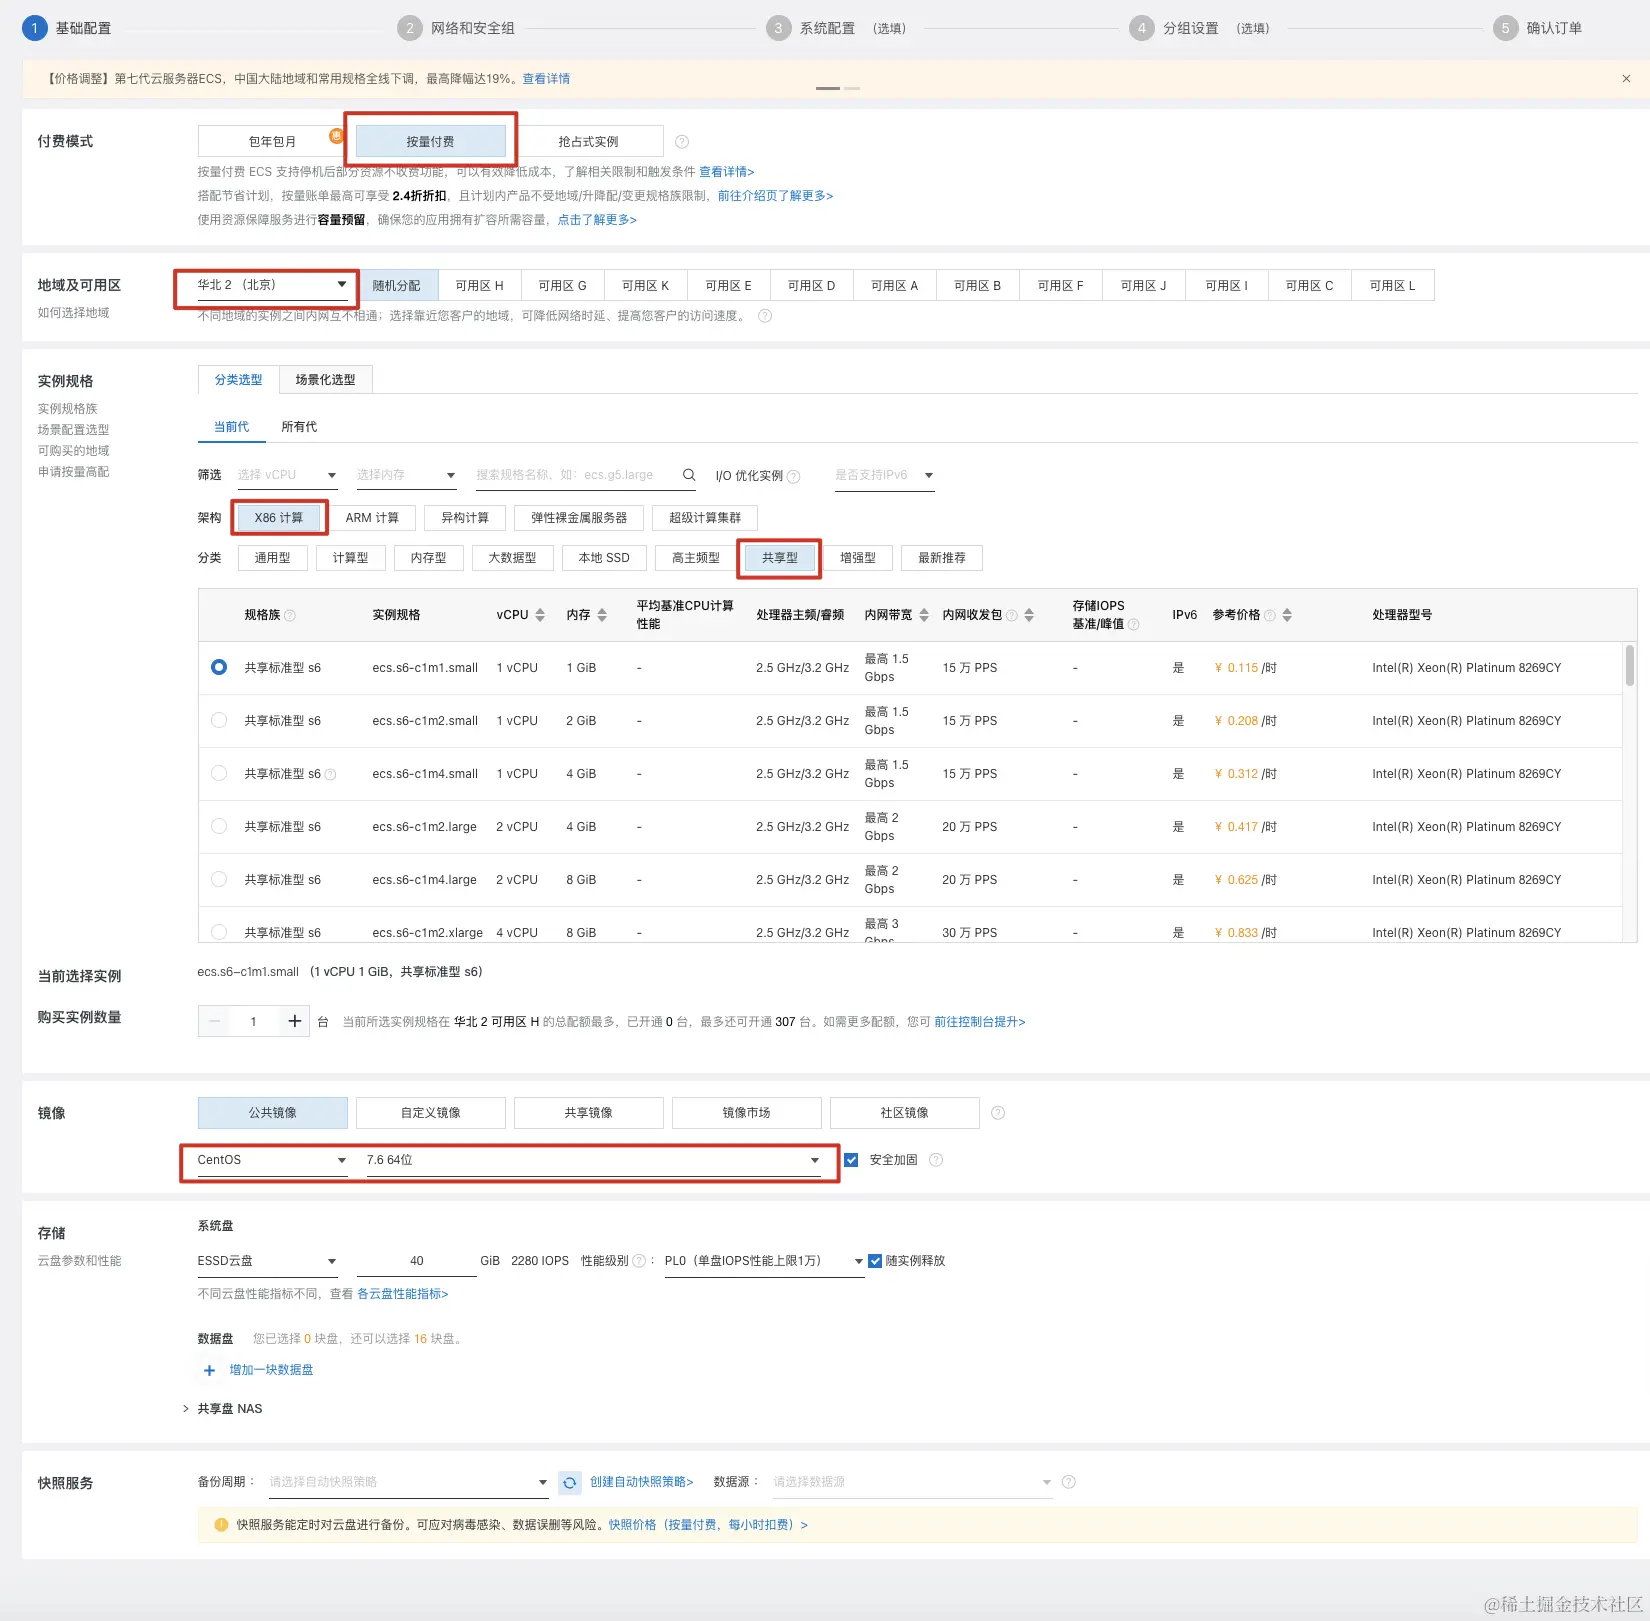Image resolution: width=1650 pixels, height=1621 pixels.
Task: Select the ecs.s6-c1m2.large instance radio
Action: click(x=219, y=826)
